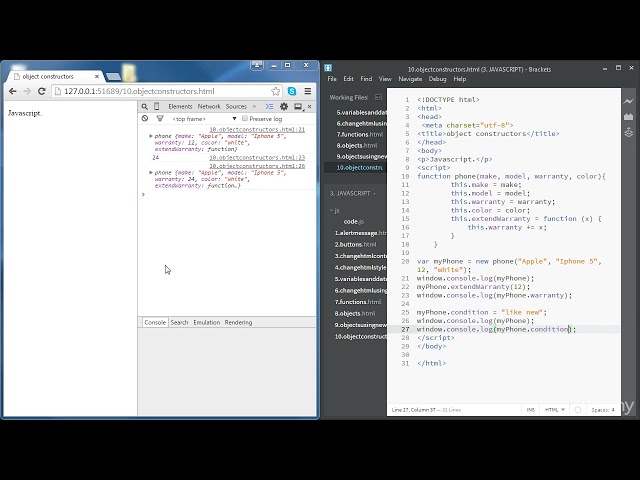Close the DevTools panel
The width and height of the screenshot is (640, 480).
tap(309, 107)
